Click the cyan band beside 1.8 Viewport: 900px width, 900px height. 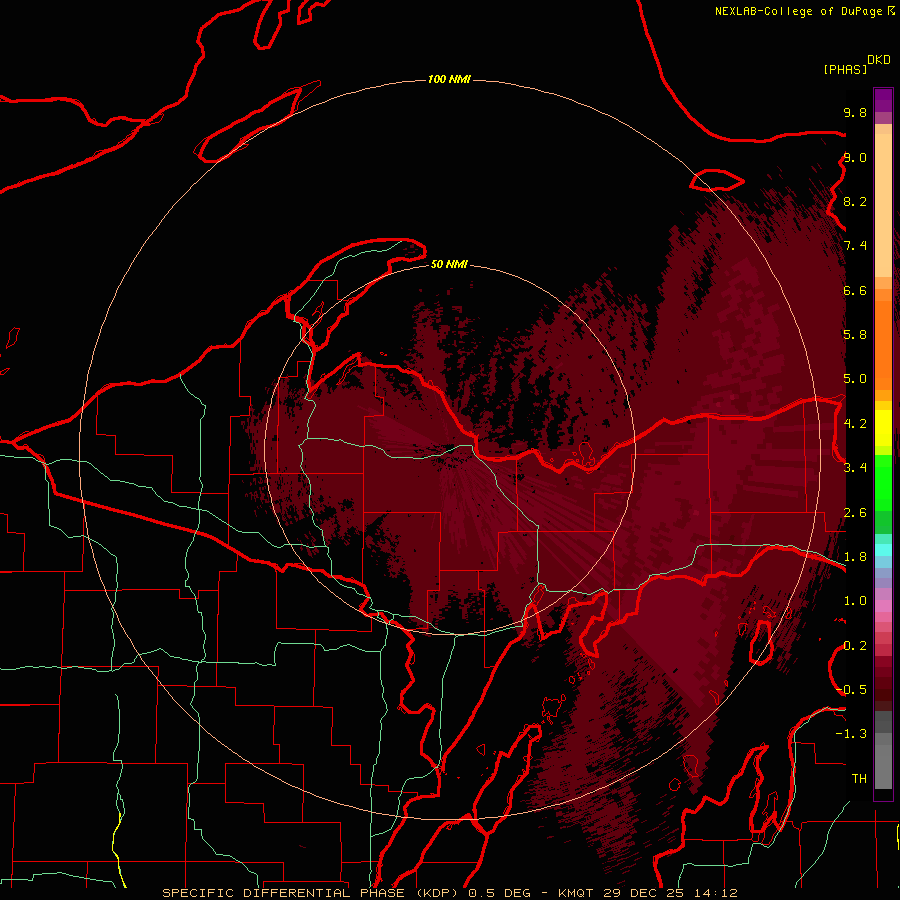(883, 550)
